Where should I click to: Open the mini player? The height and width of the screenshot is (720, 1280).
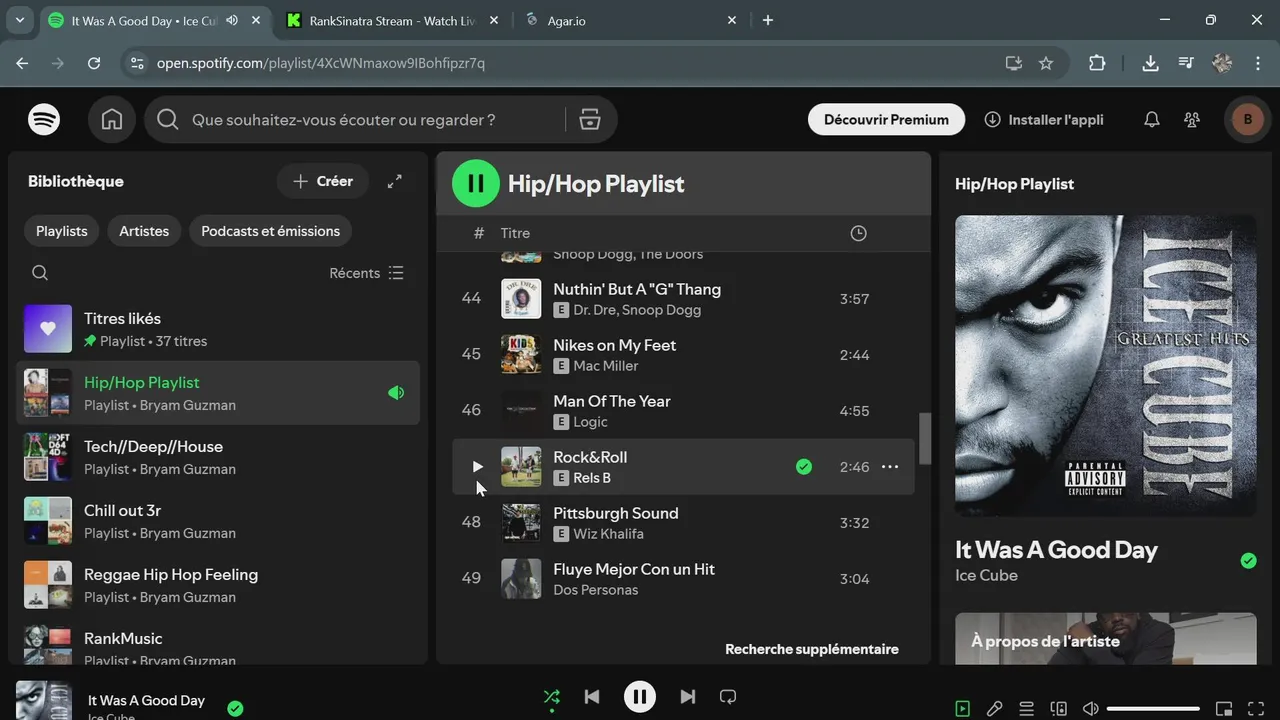1224,709
